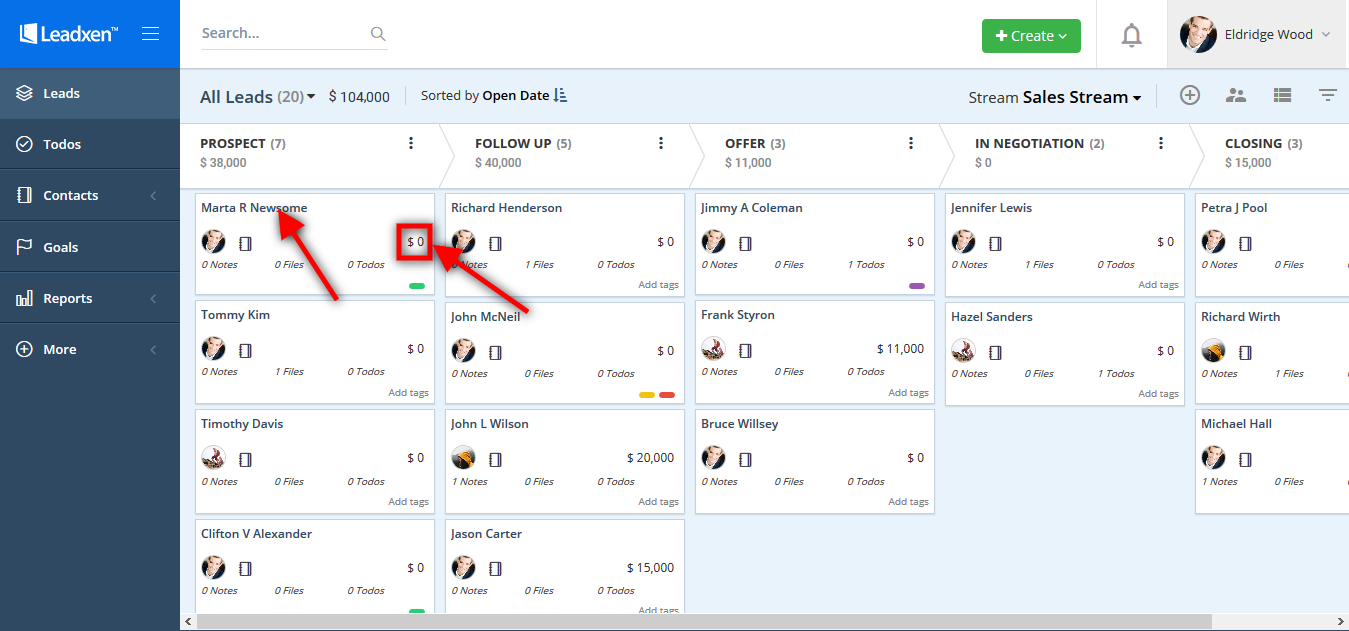
Task: Open the All Leads dropdown
Action: 258,97
